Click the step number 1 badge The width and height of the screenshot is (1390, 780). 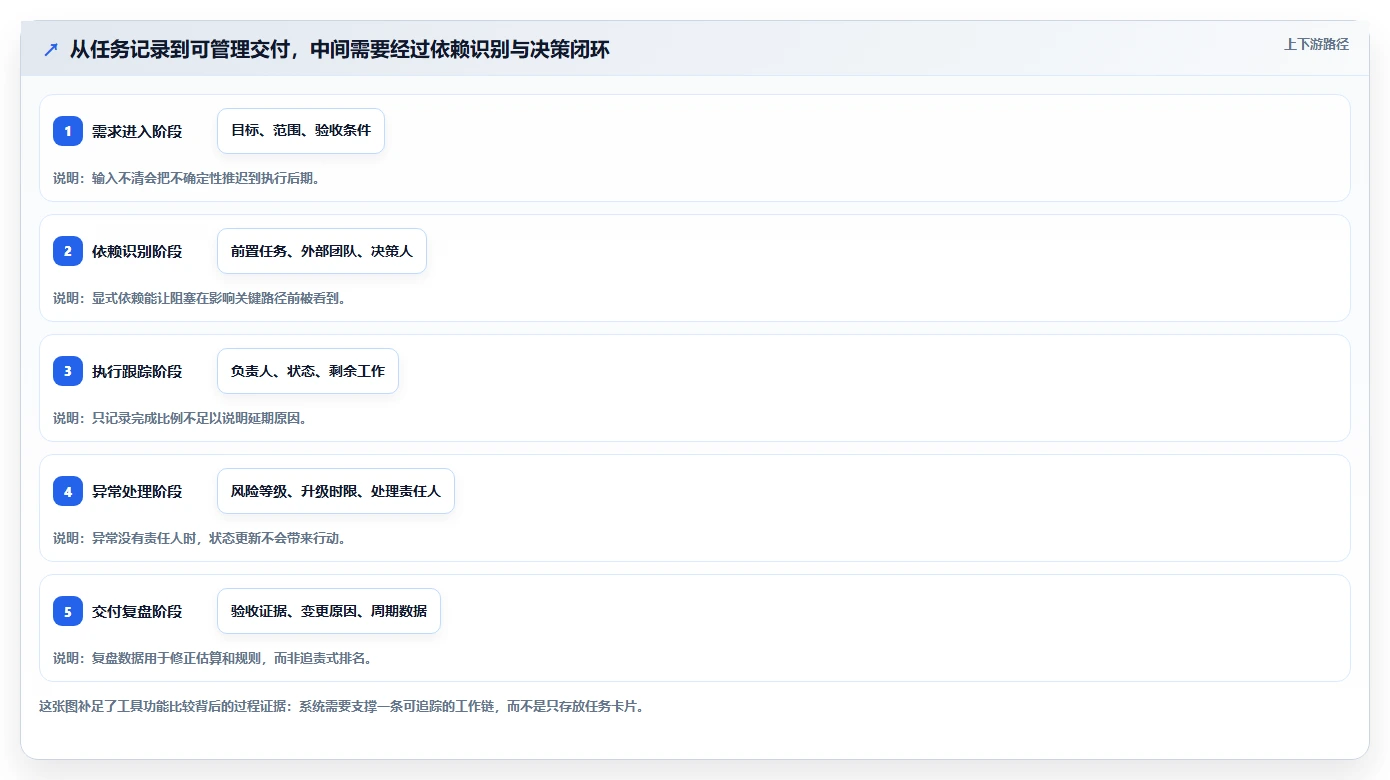pos(68,131)
